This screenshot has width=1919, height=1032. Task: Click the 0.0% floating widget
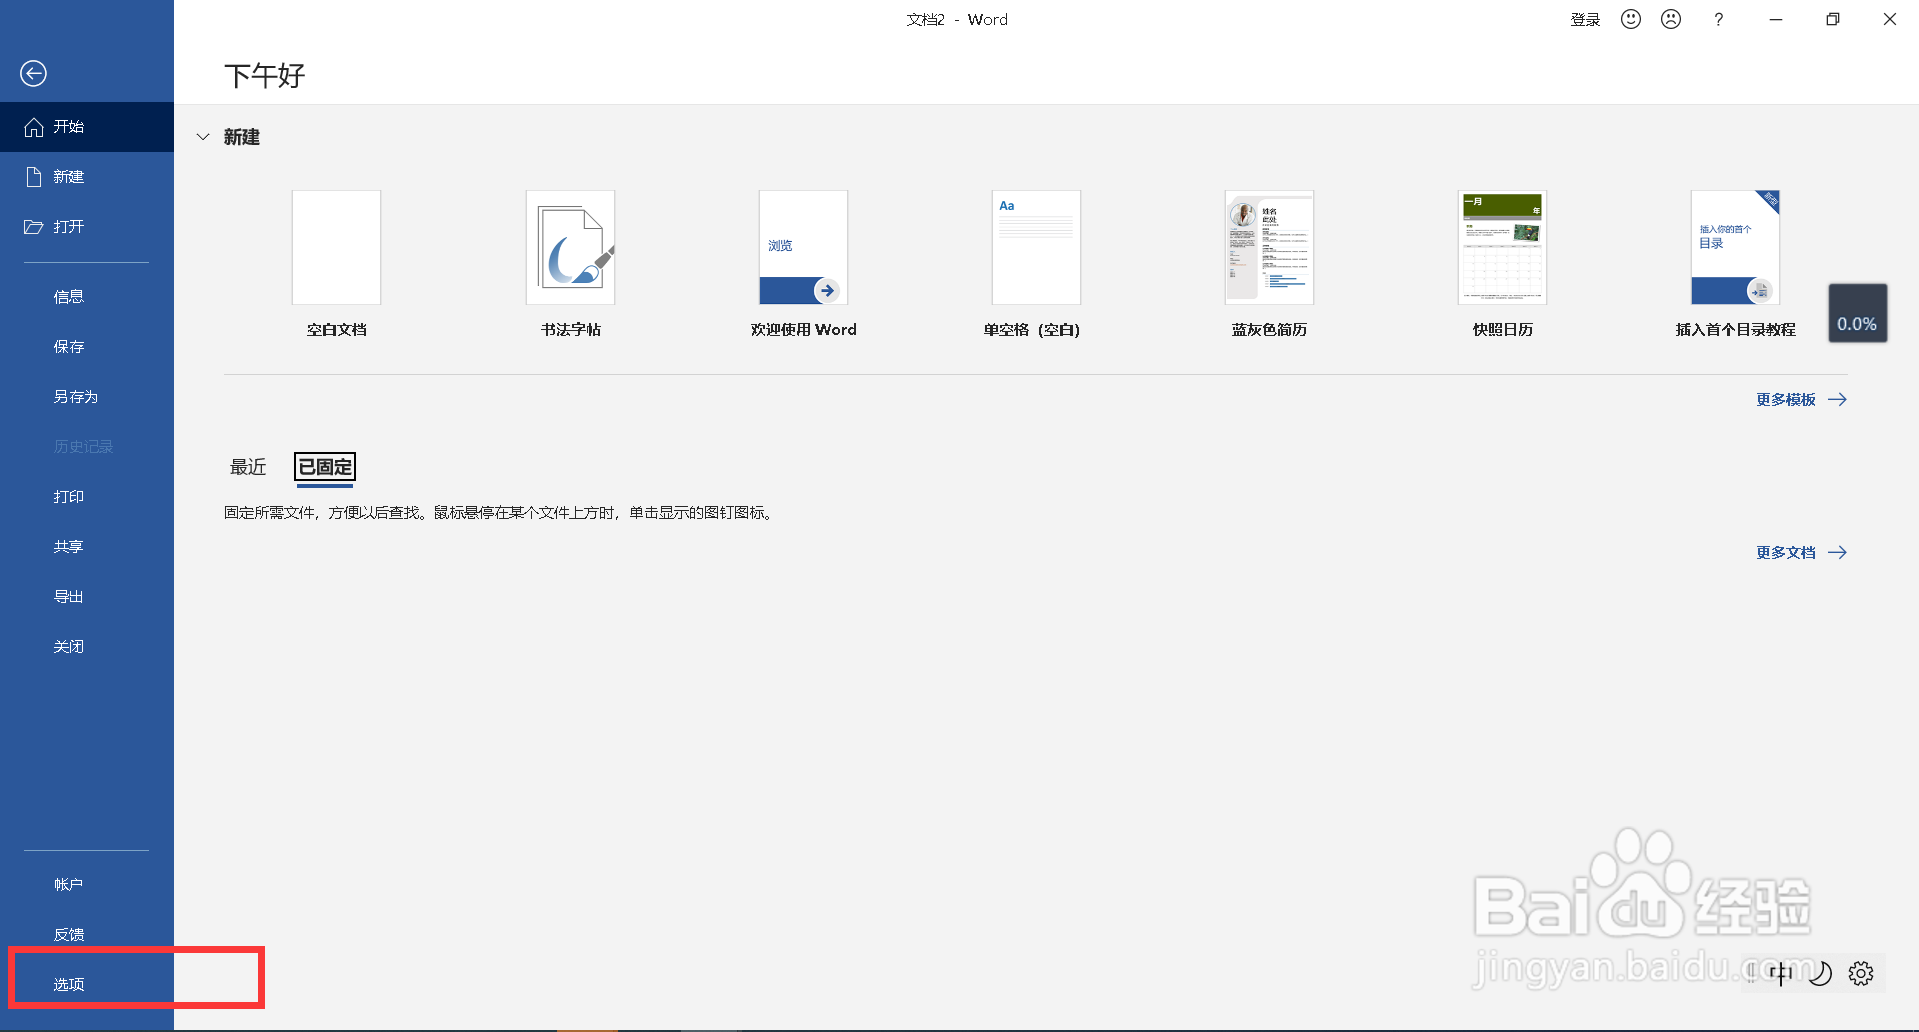click(1858, 313)
